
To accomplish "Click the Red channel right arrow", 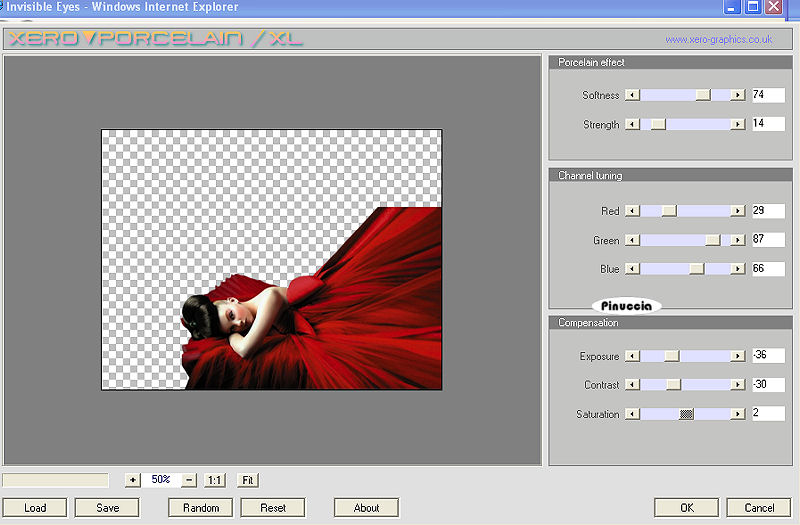I will [737, 211].
